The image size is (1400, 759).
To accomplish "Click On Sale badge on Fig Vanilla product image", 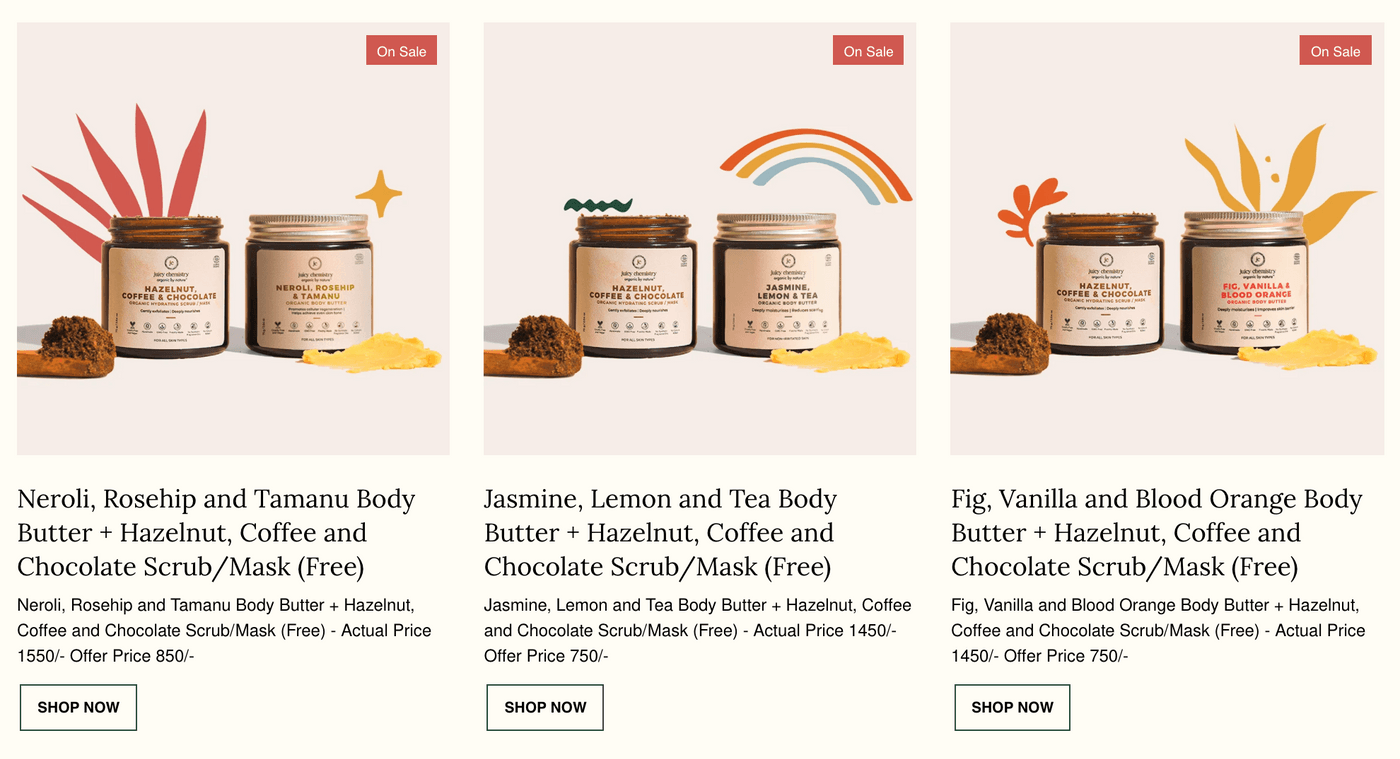I will point(1335,51).
